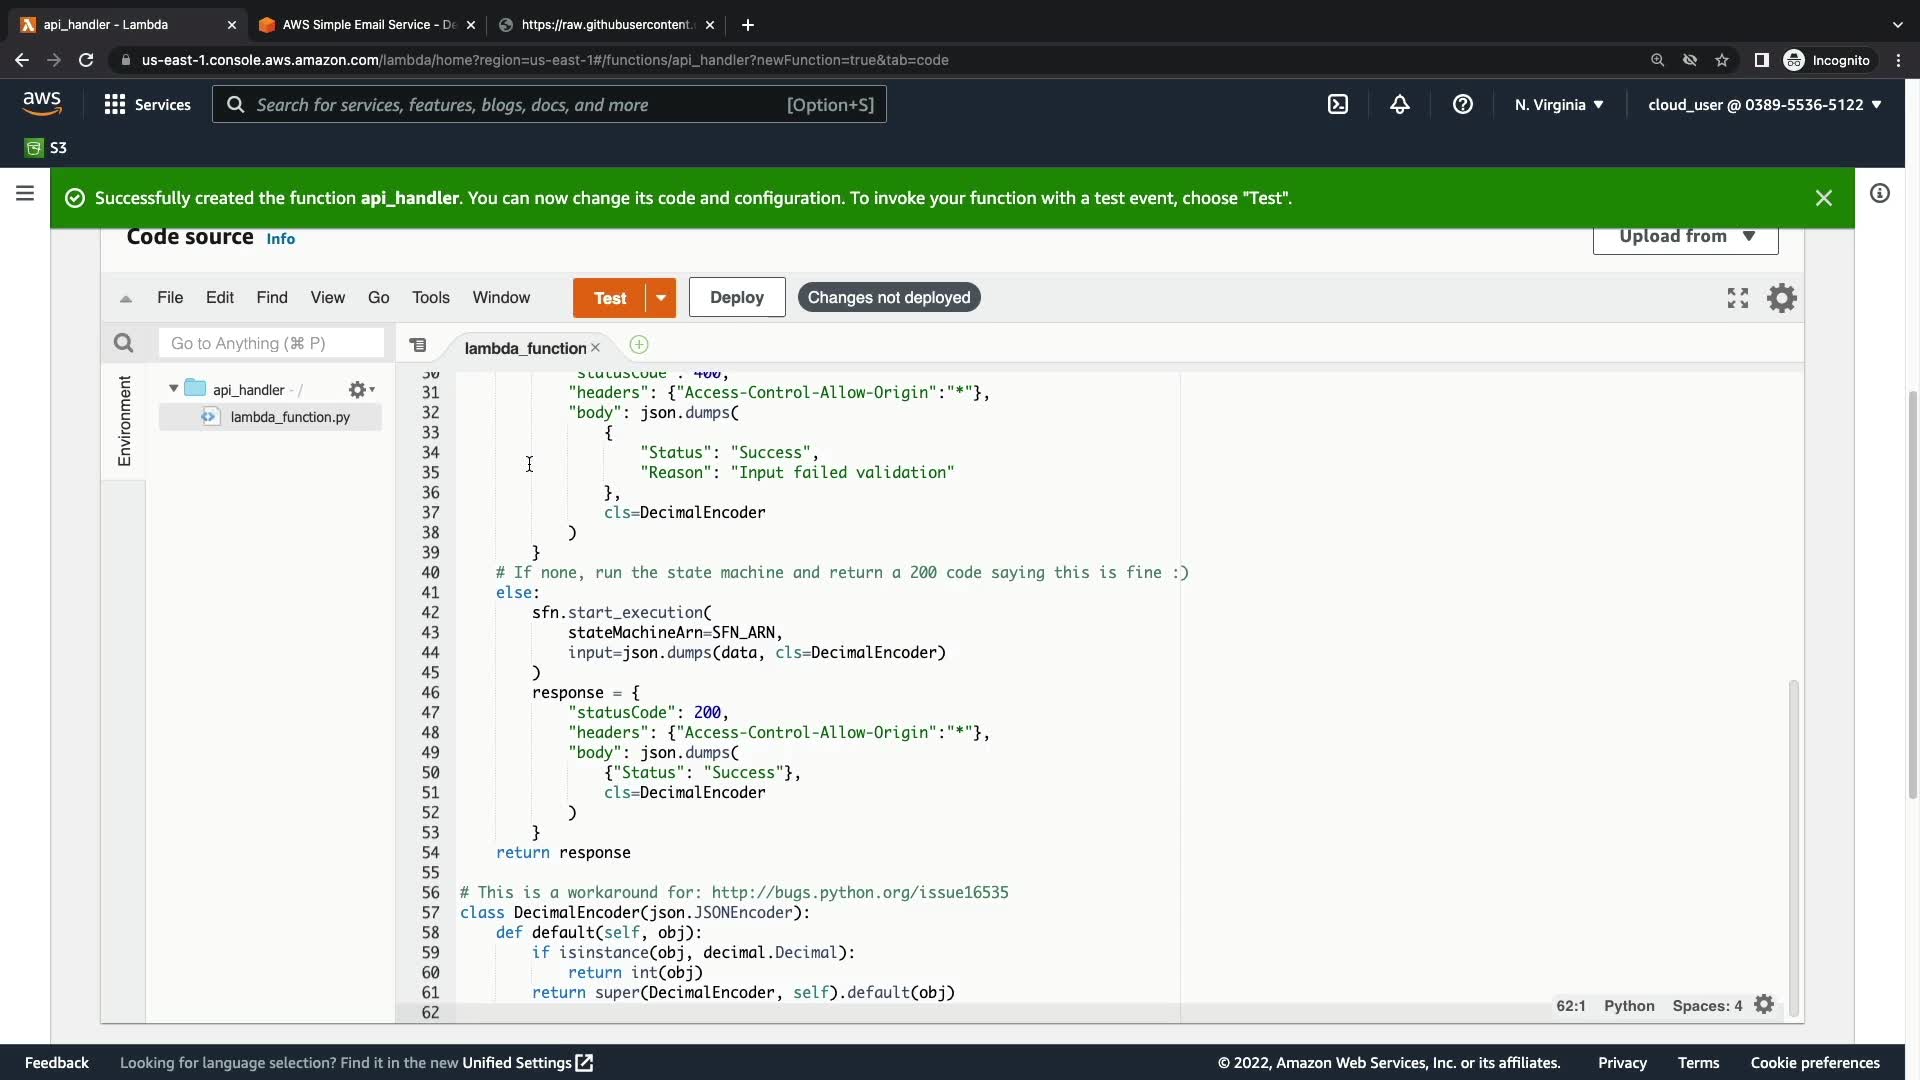Expand the Test button dropdown arrow
Screen dimensions: 1920x1080
click(x=661, y=298)
